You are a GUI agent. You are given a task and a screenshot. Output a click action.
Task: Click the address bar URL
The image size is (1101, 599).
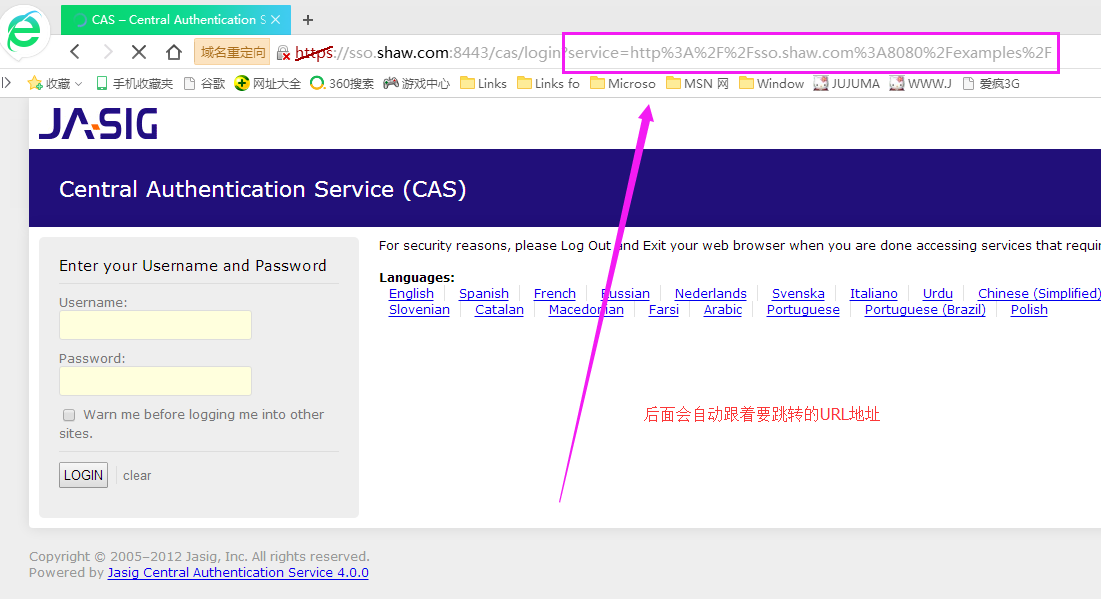[x=673, y=53]
